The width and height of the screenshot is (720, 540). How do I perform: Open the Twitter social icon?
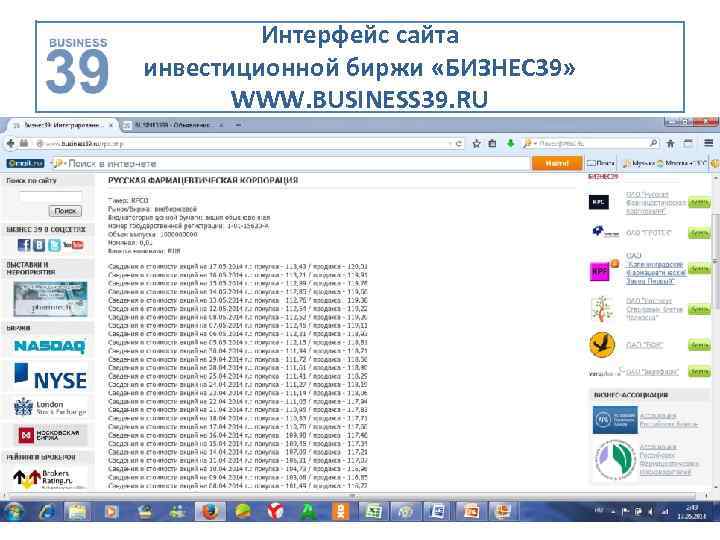click(54, 245)
